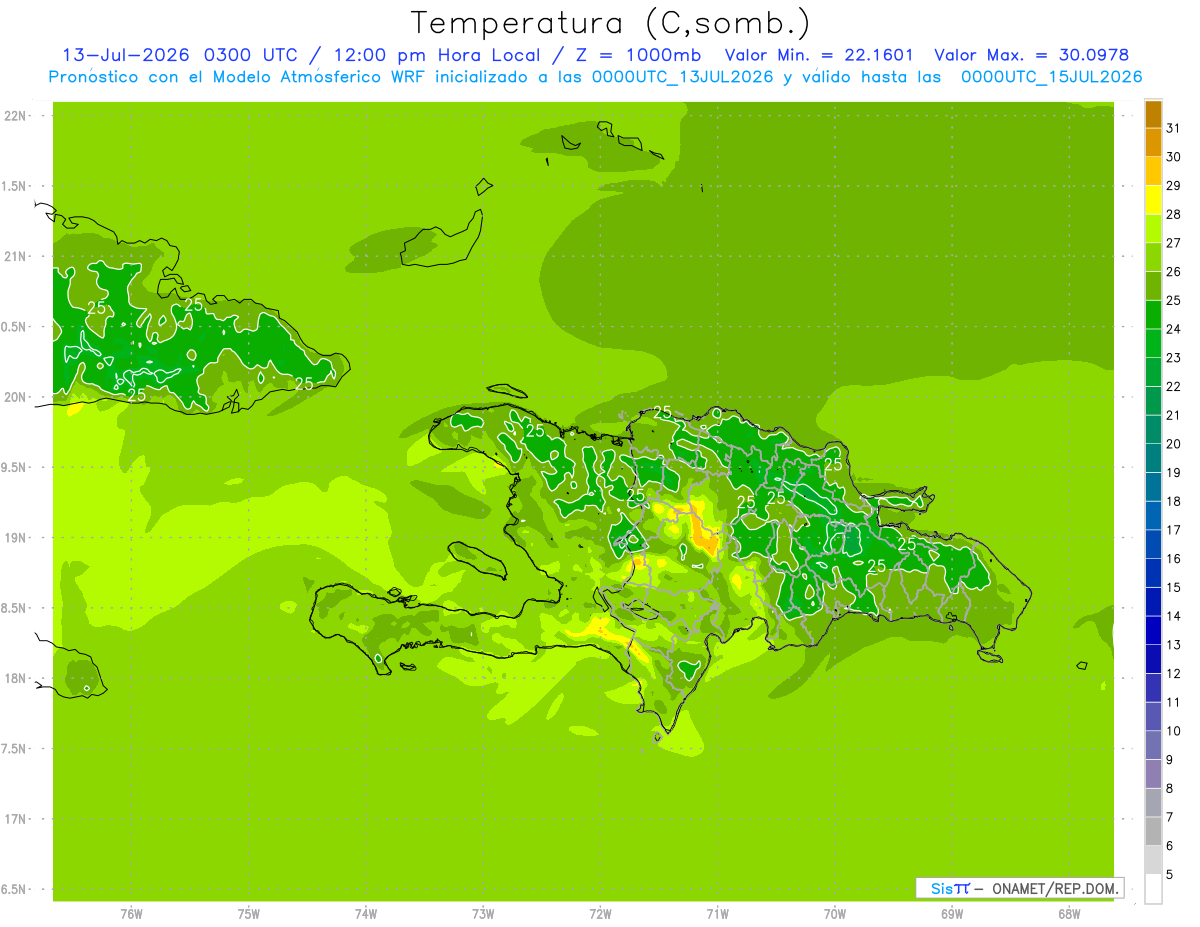Pick the legend color band between 11 and 12
Viewport: 1200px width, 927px height.
1153,688
